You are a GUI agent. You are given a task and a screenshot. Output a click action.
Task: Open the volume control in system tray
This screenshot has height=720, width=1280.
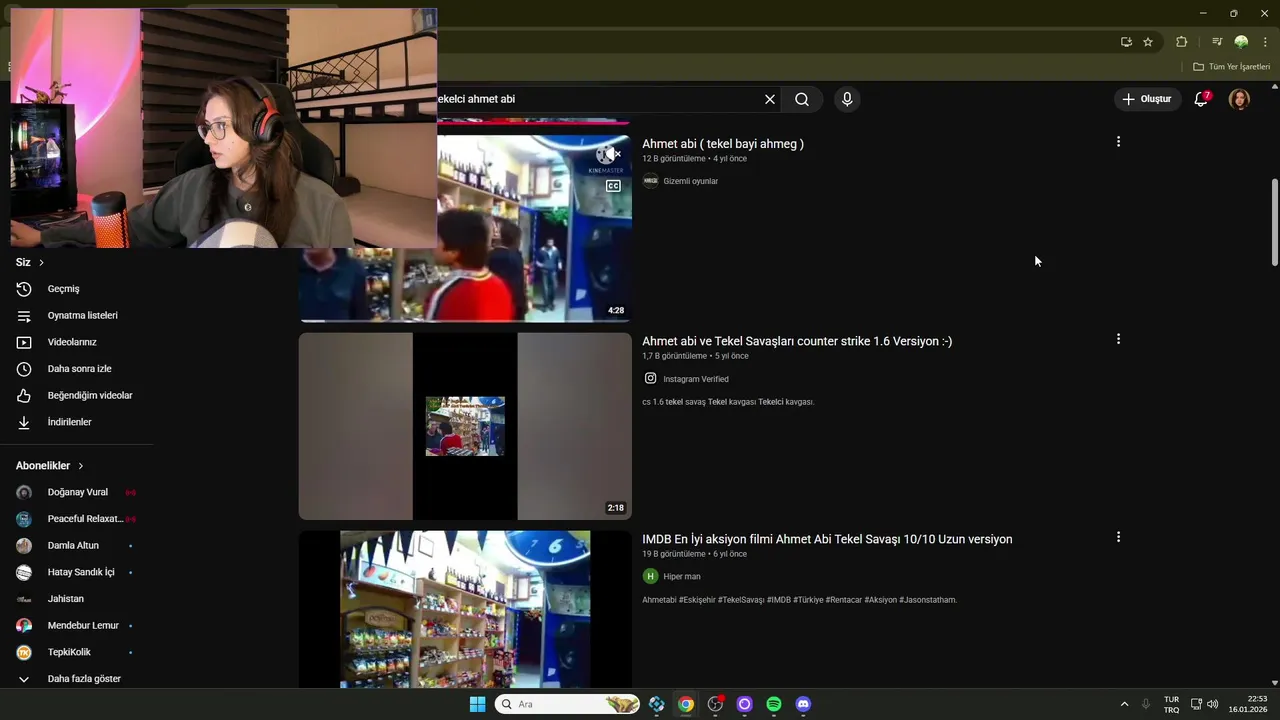[1212, 704]
